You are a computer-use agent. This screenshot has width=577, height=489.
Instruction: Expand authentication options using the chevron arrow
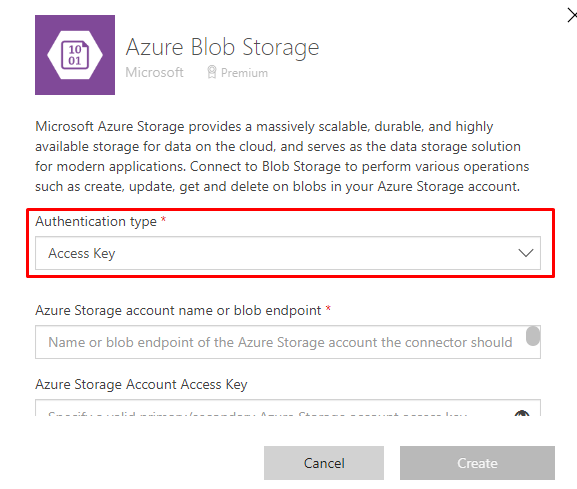[525, 253]
